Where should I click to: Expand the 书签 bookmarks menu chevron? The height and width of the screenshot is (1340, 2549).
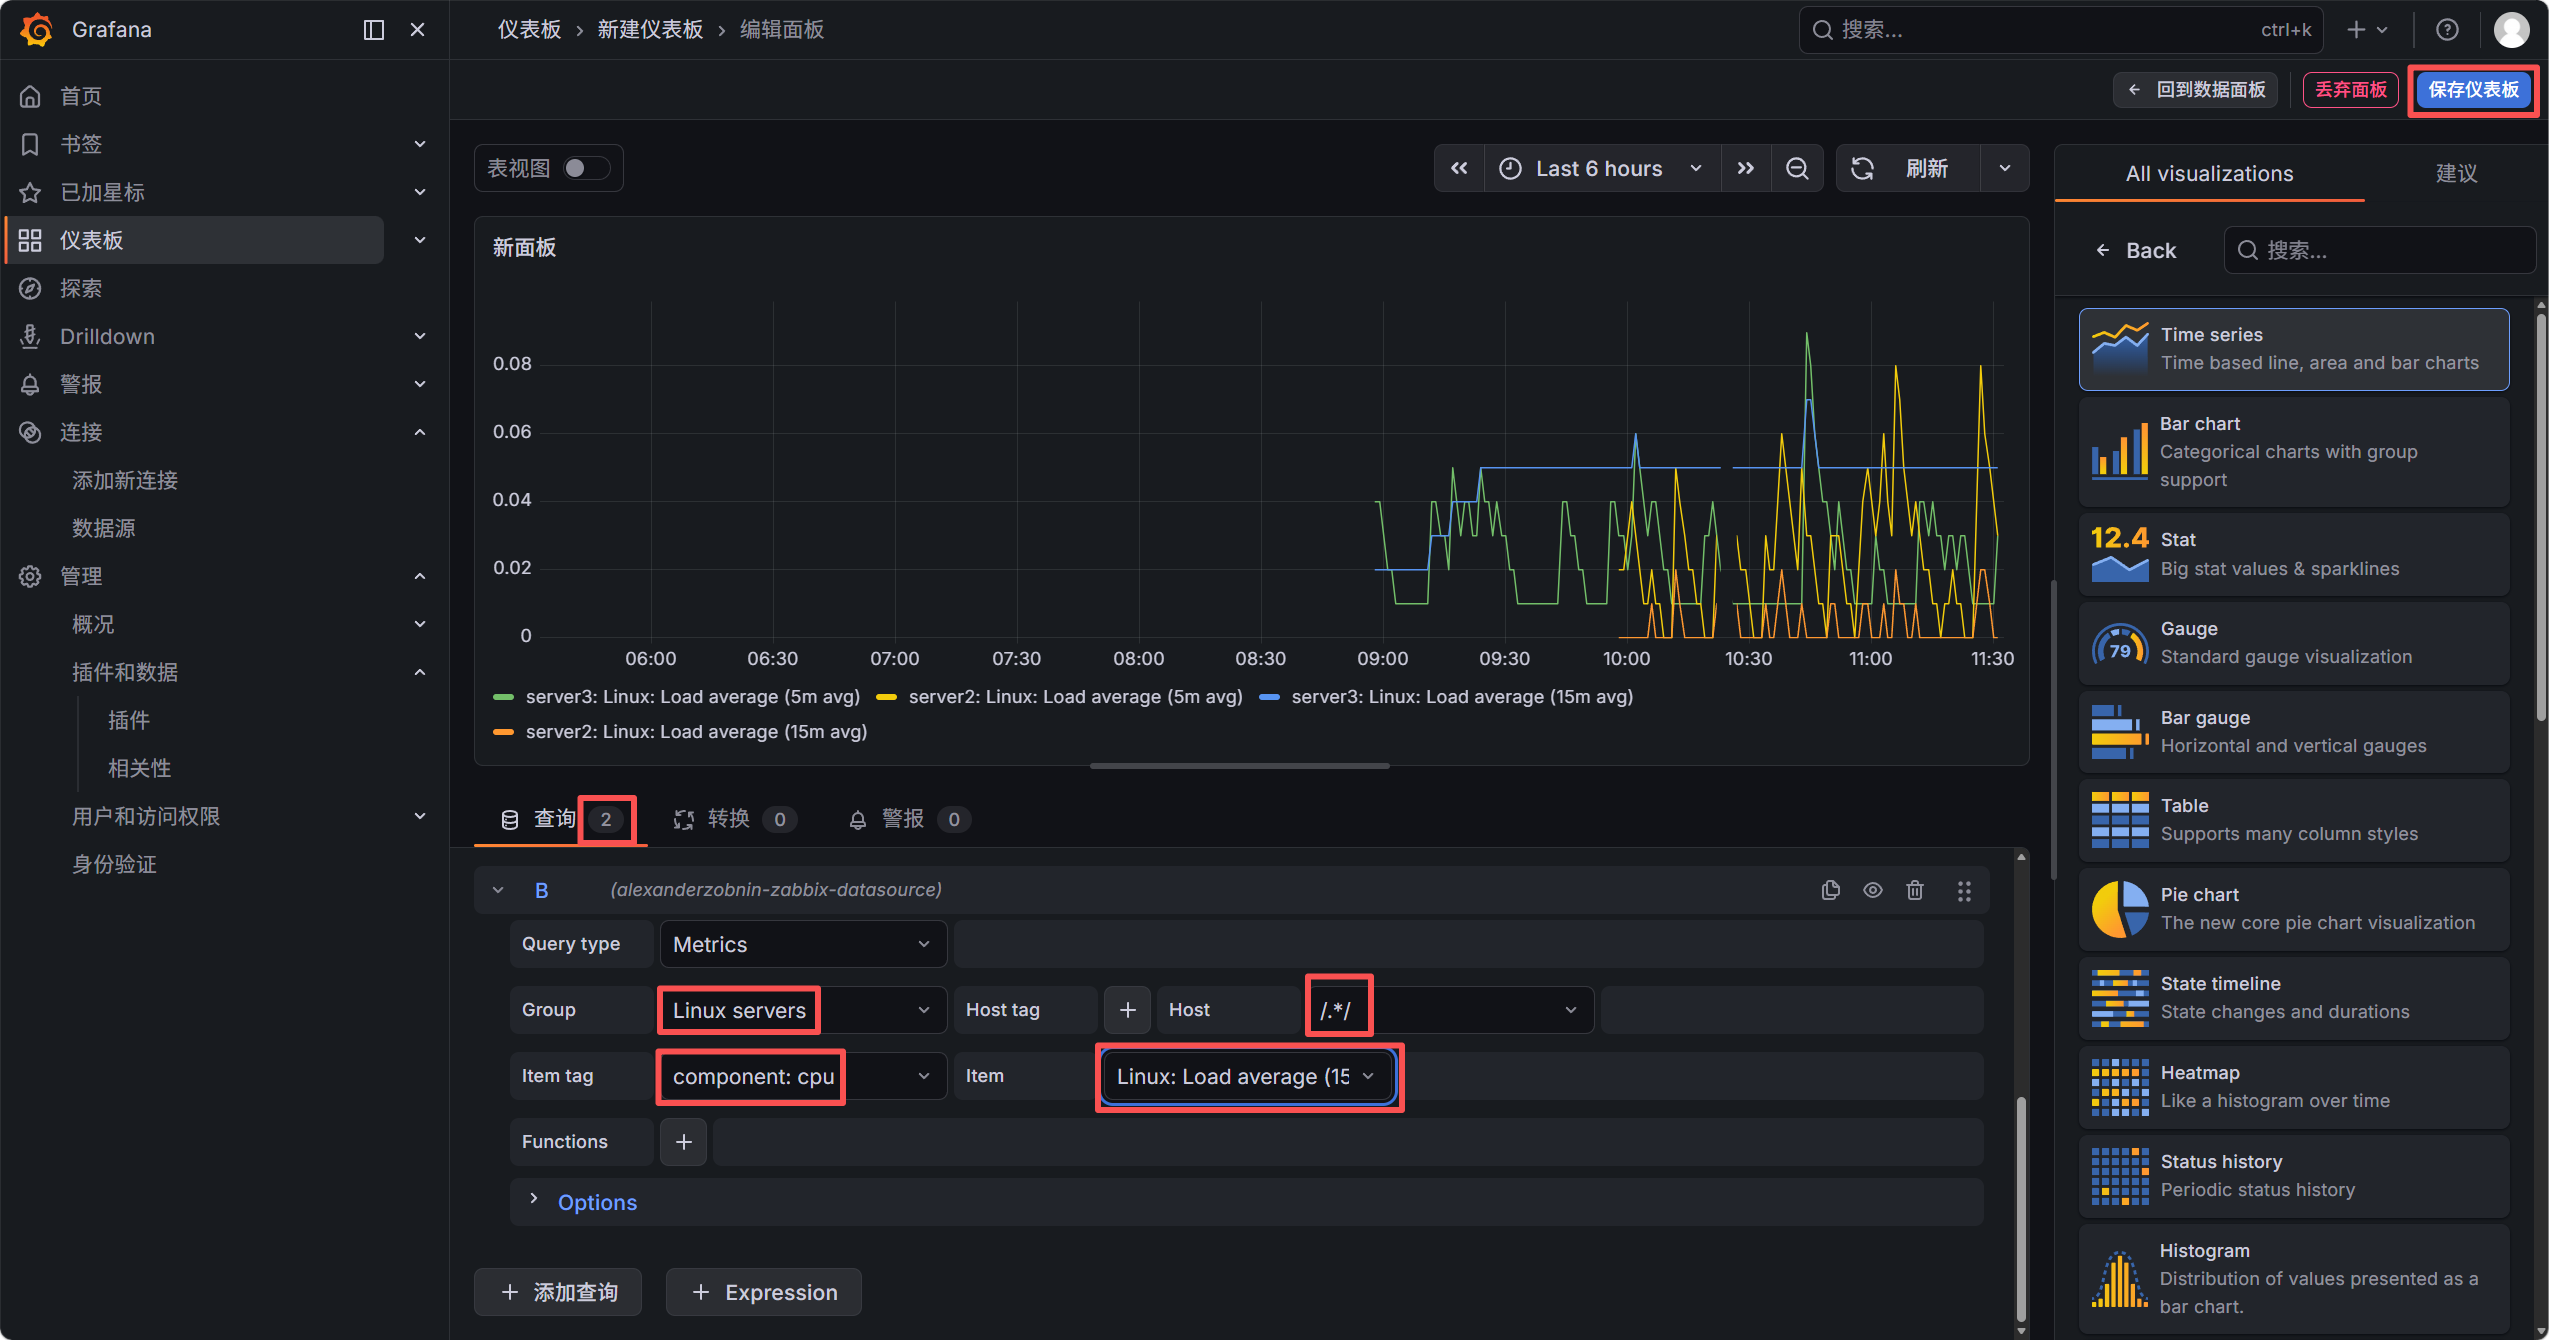(x=420, y=144)
